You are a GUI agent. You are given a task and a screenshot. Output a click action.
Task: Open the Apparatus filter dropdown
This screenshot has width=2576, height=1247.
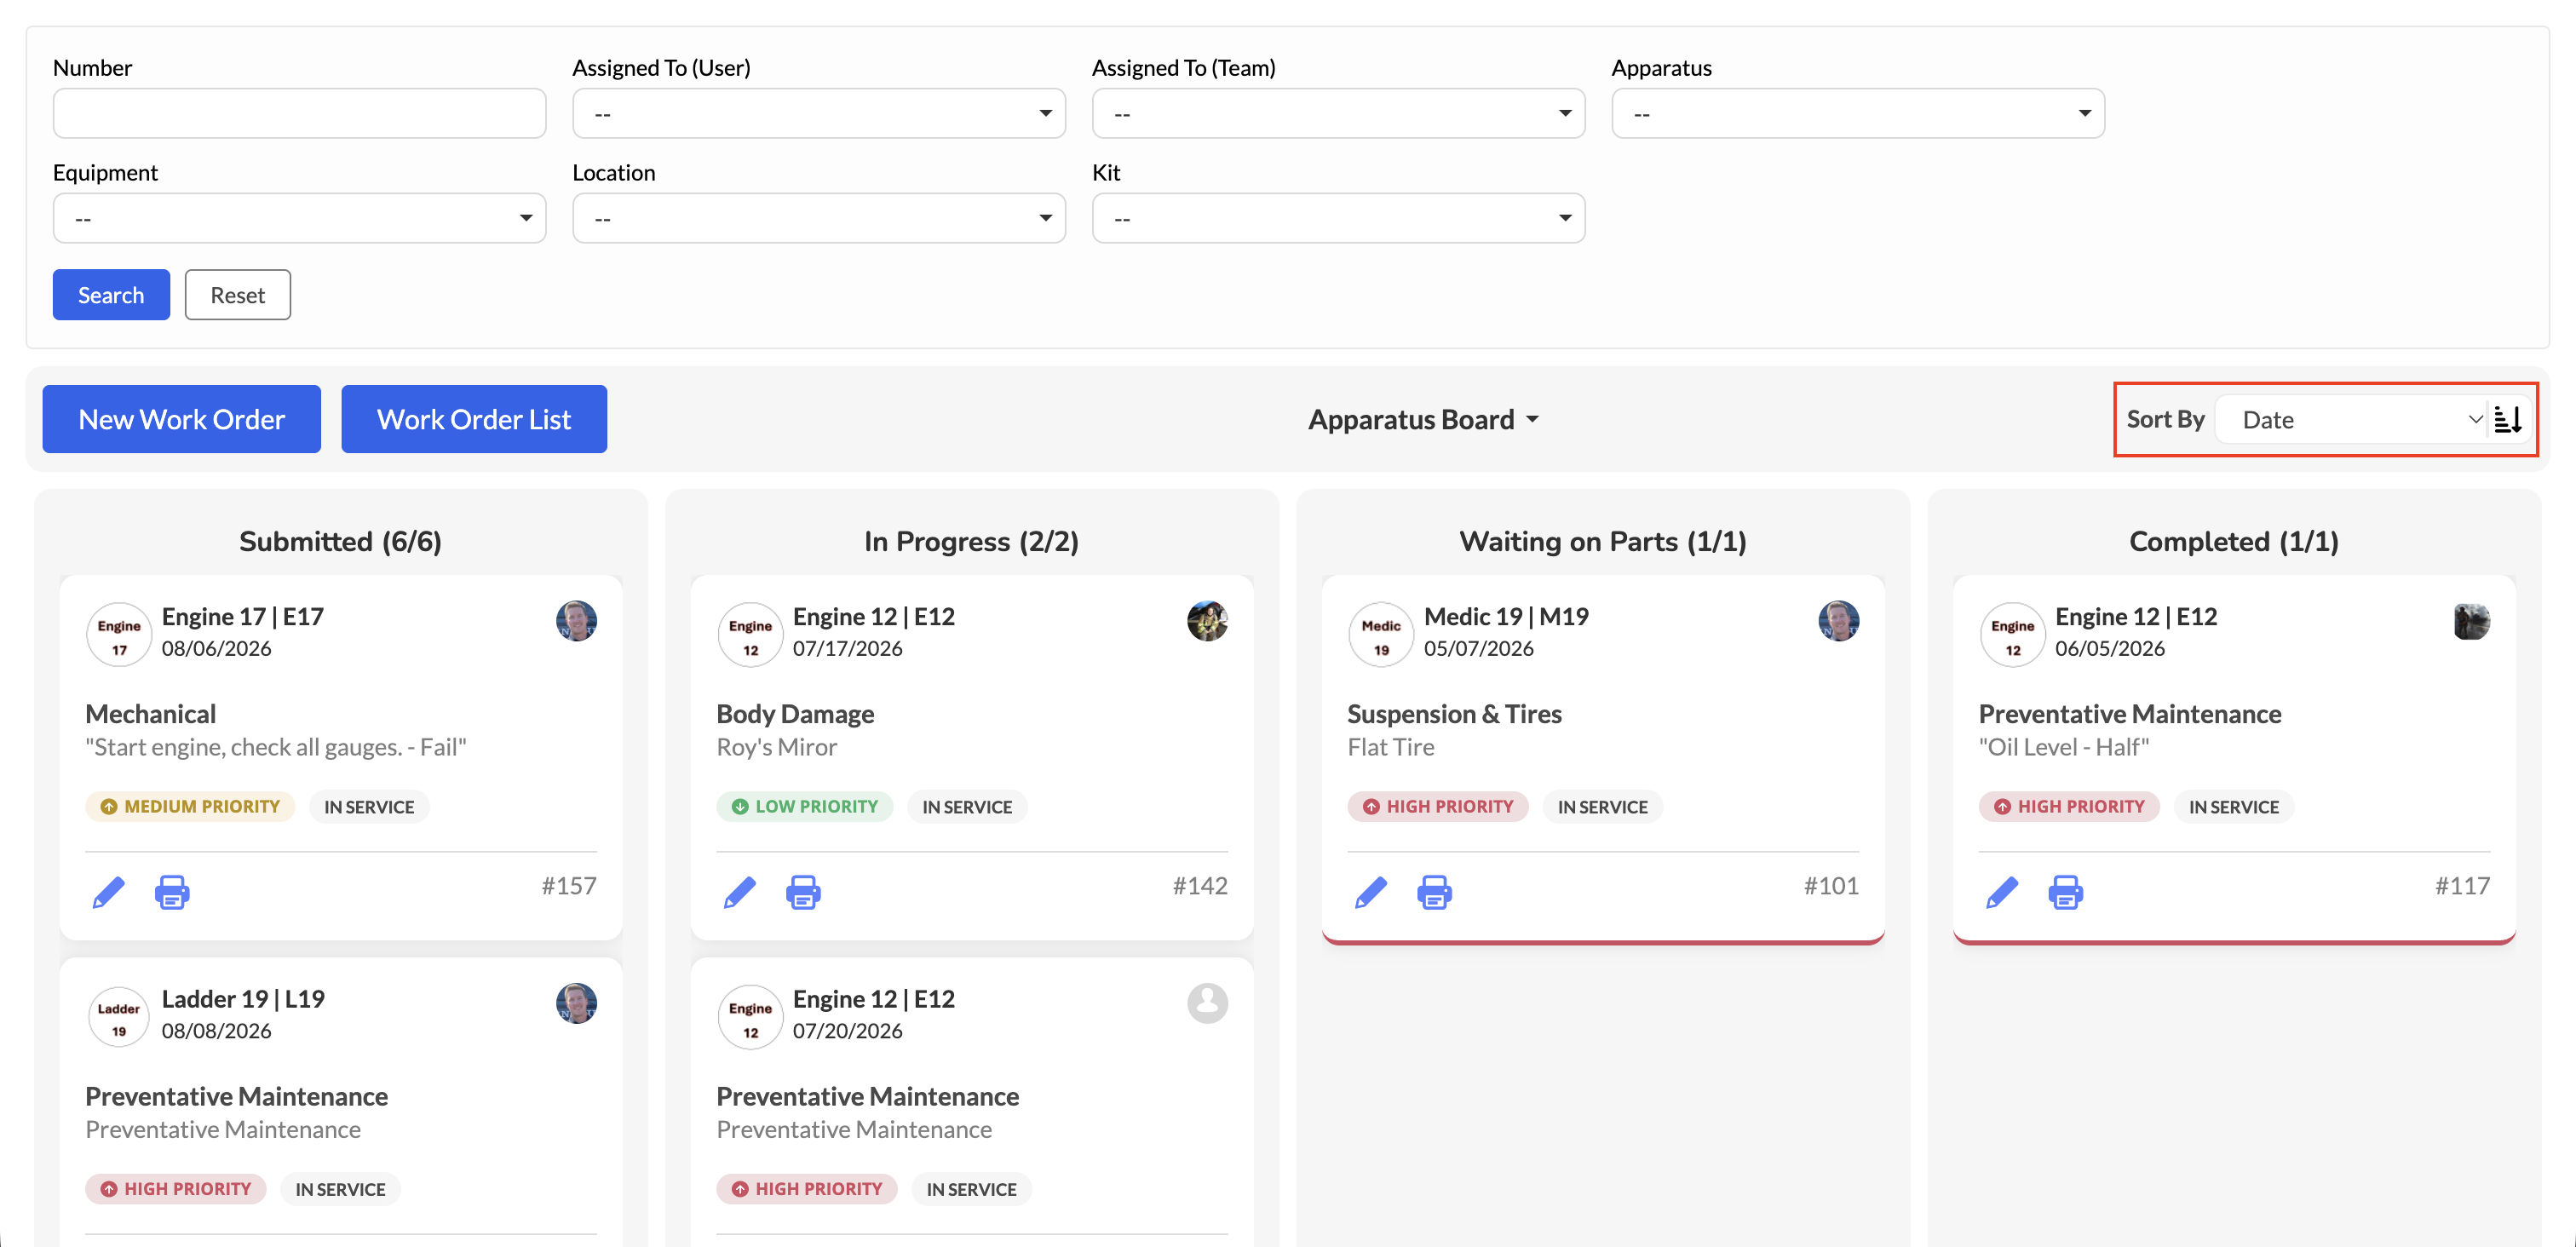(1858, 113)
